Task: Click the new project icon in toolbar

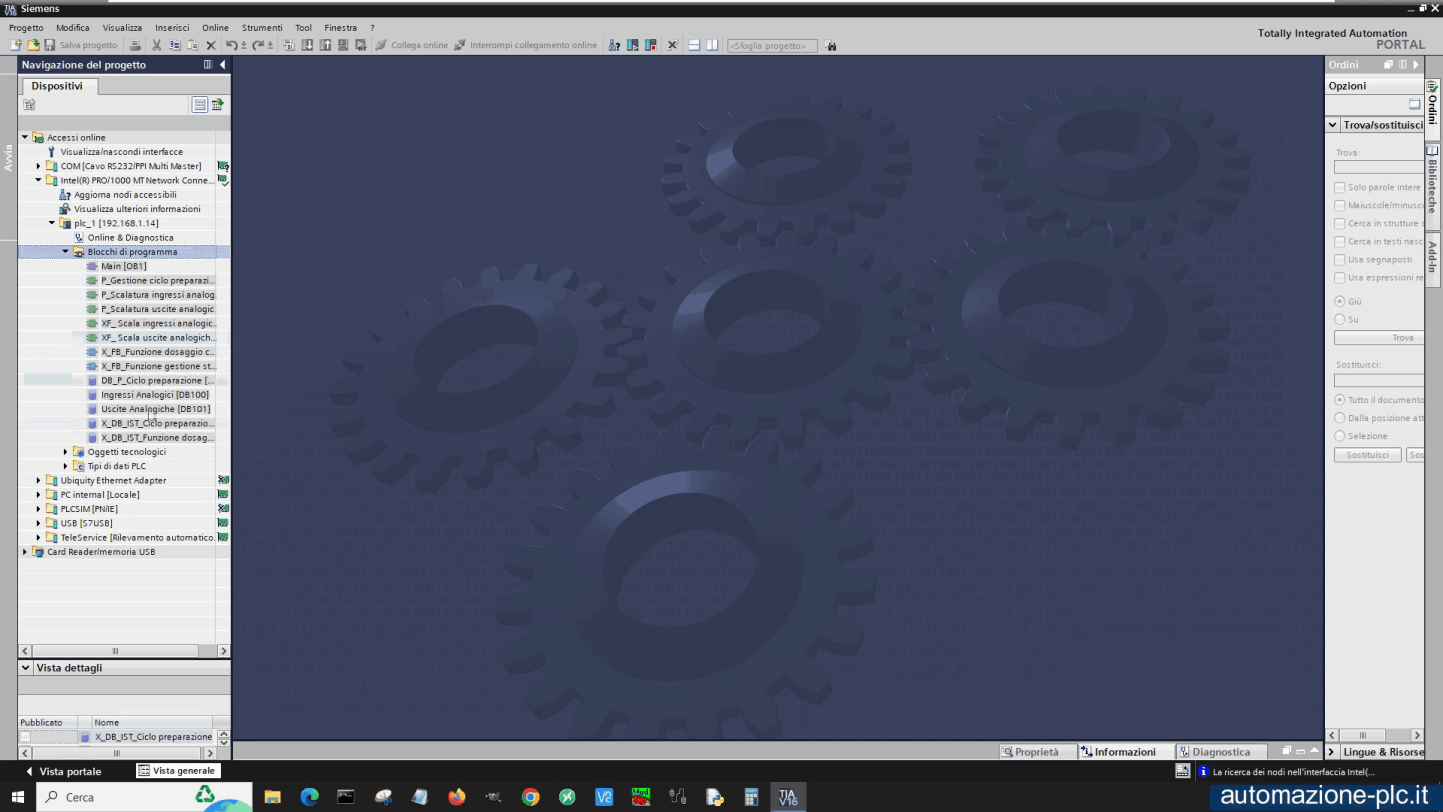Action: coord(16,45)
